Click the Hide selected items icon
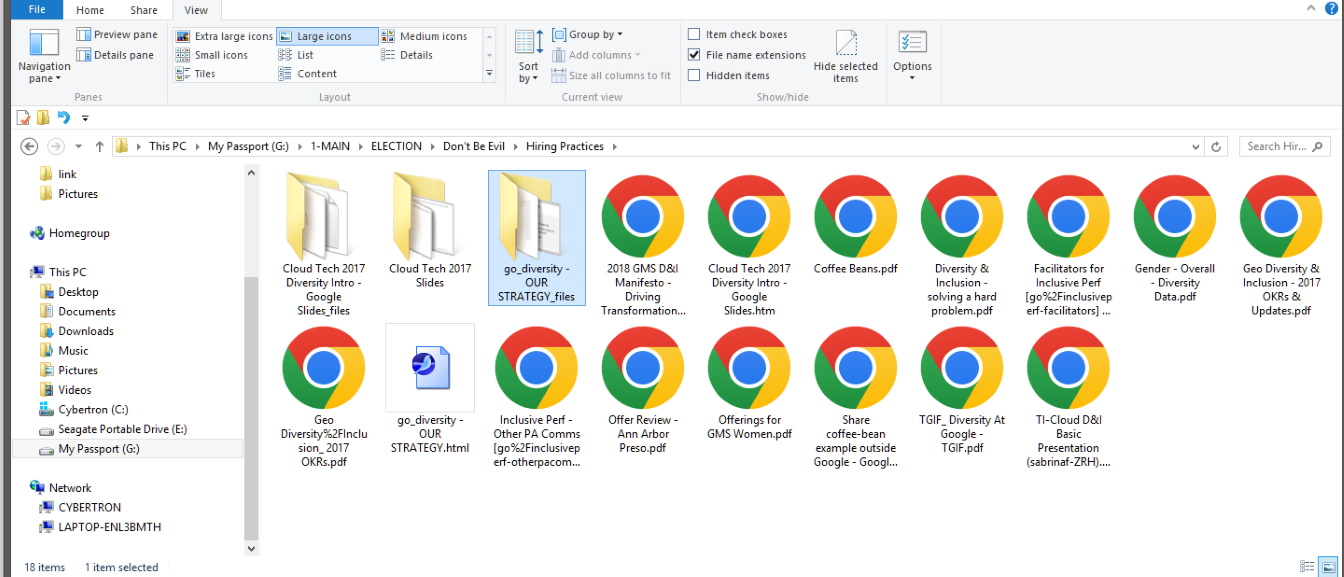1344x577 pixels. [845, 45]
